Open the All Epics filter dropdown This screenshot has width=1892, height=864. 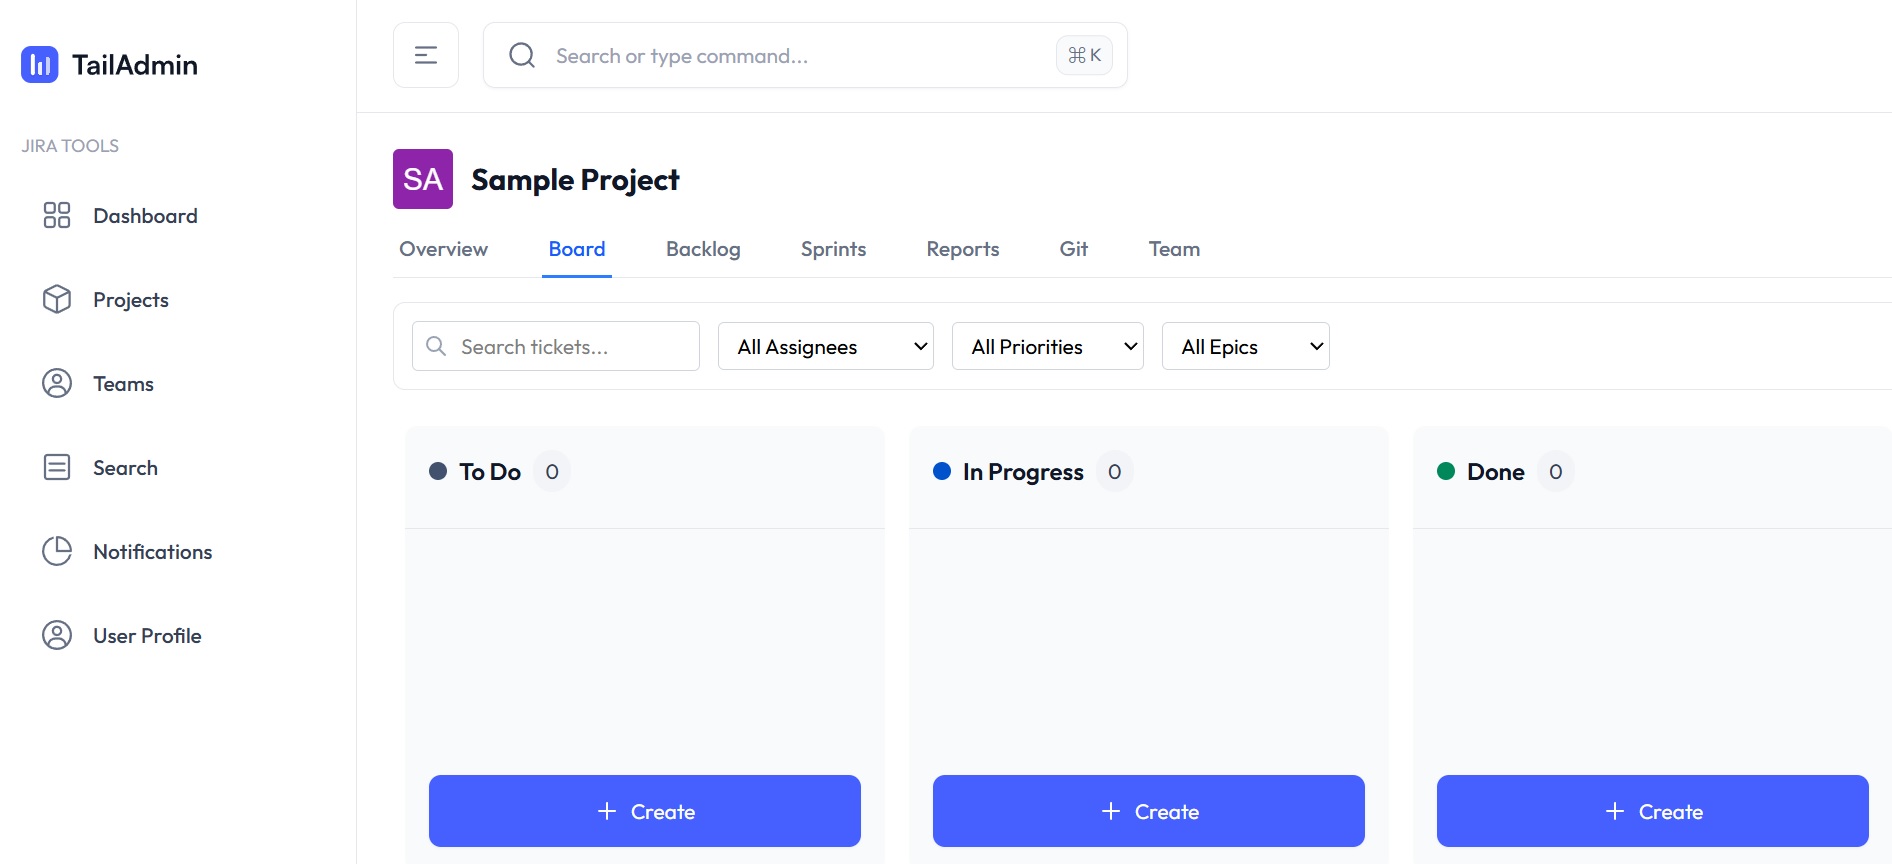point(1245,346)
